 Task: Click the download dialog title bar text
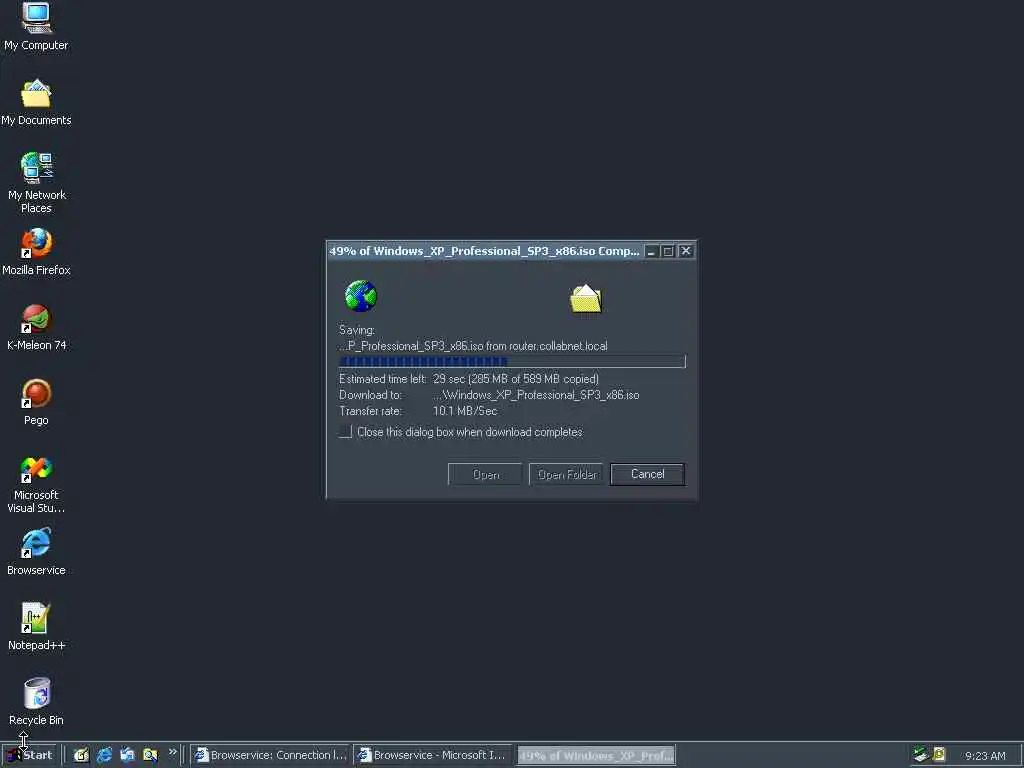pos(484,251)
